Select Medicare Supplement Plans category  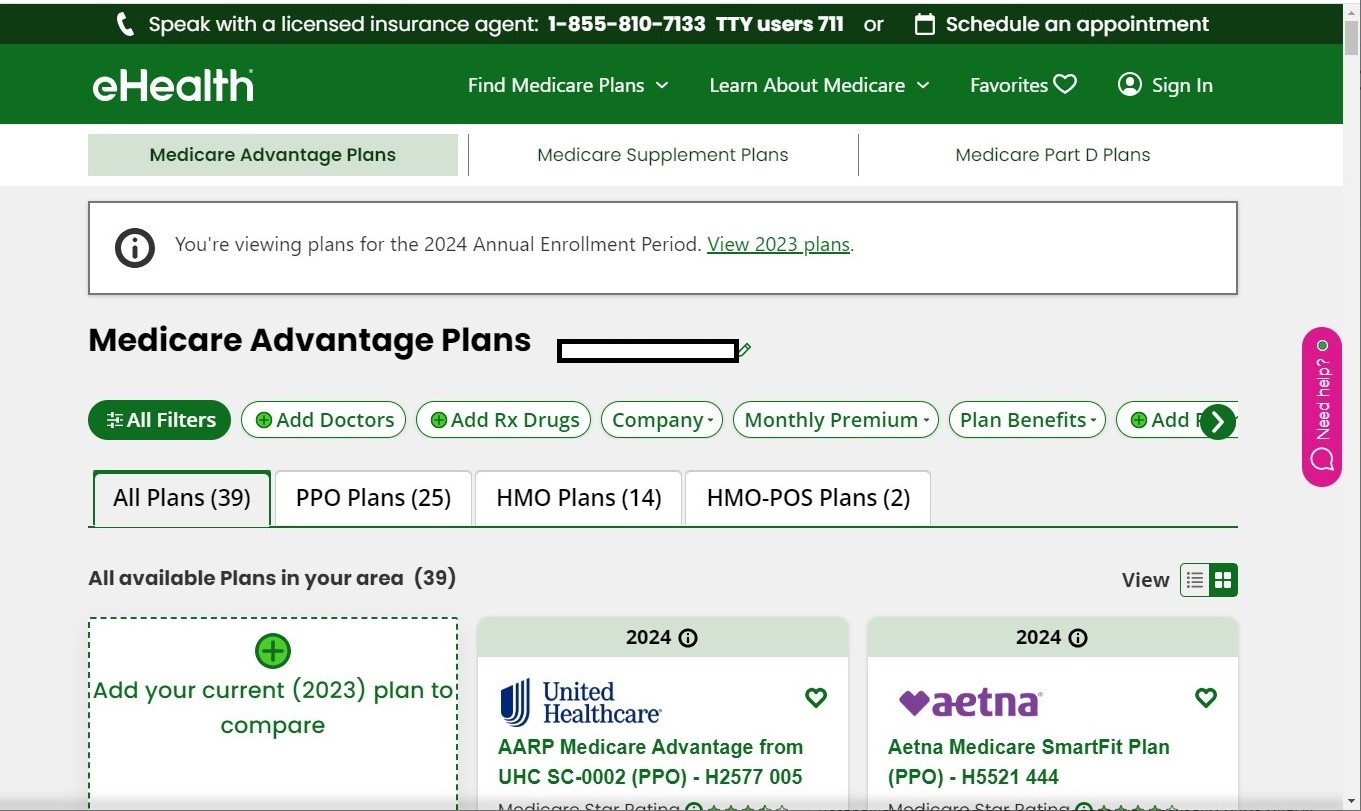[663, 155]
